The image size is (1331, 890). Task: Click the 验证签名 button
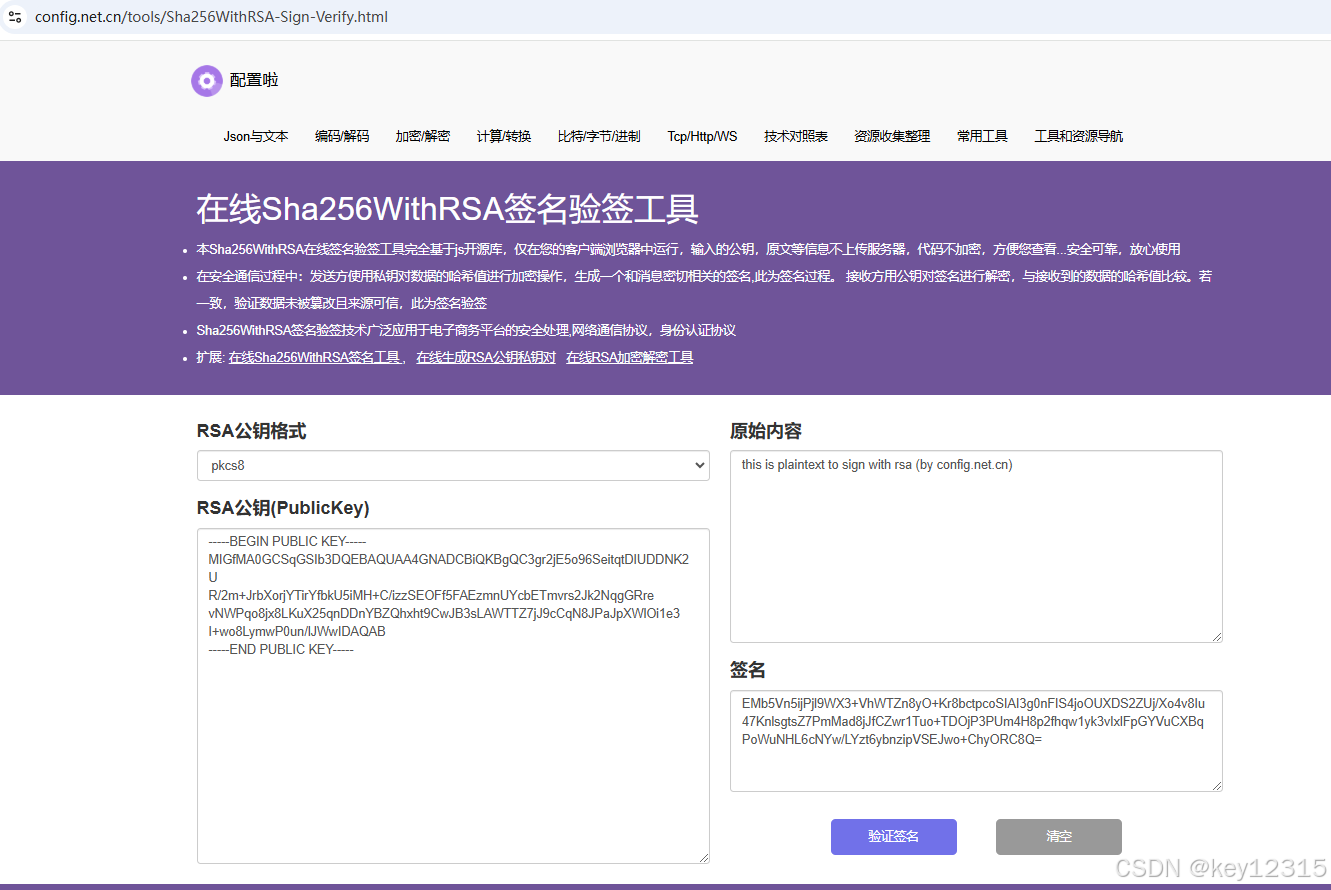893,837
